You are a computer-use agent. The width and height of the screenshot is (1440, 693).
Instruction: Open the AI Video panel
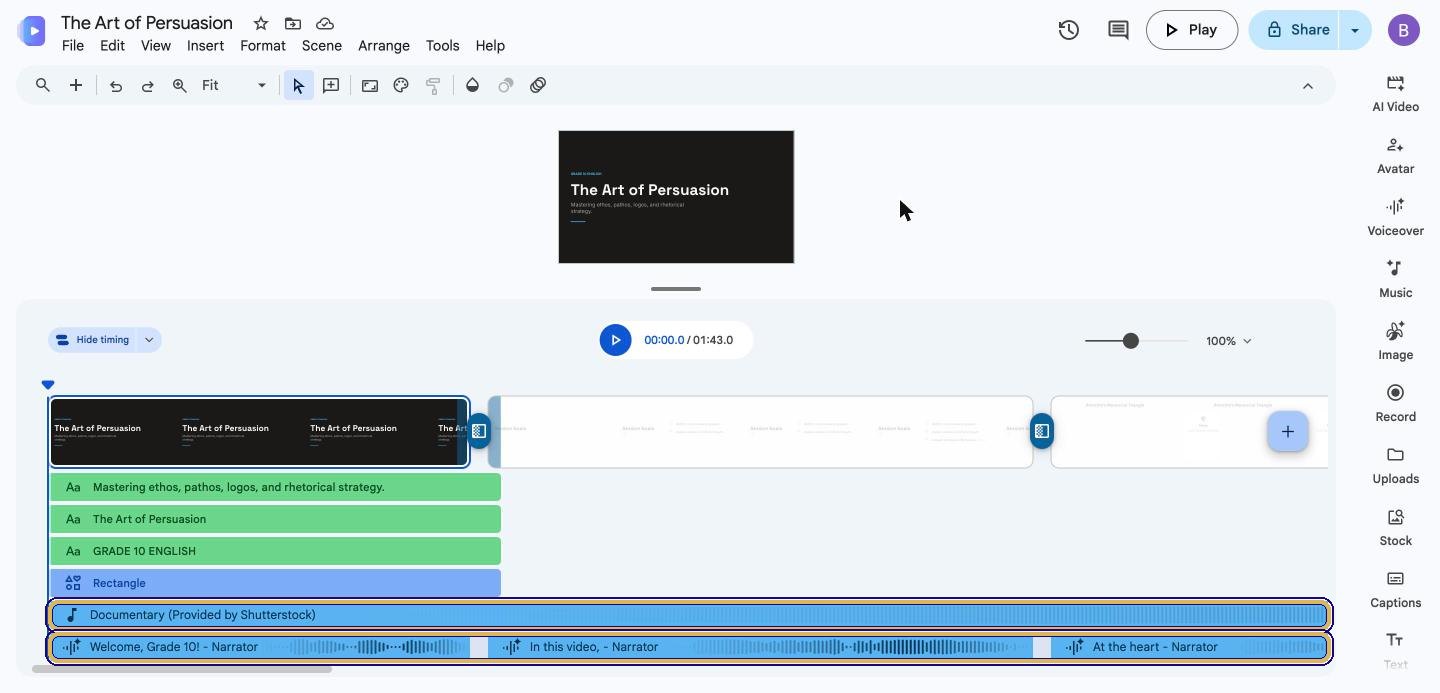pos(1395,93)
